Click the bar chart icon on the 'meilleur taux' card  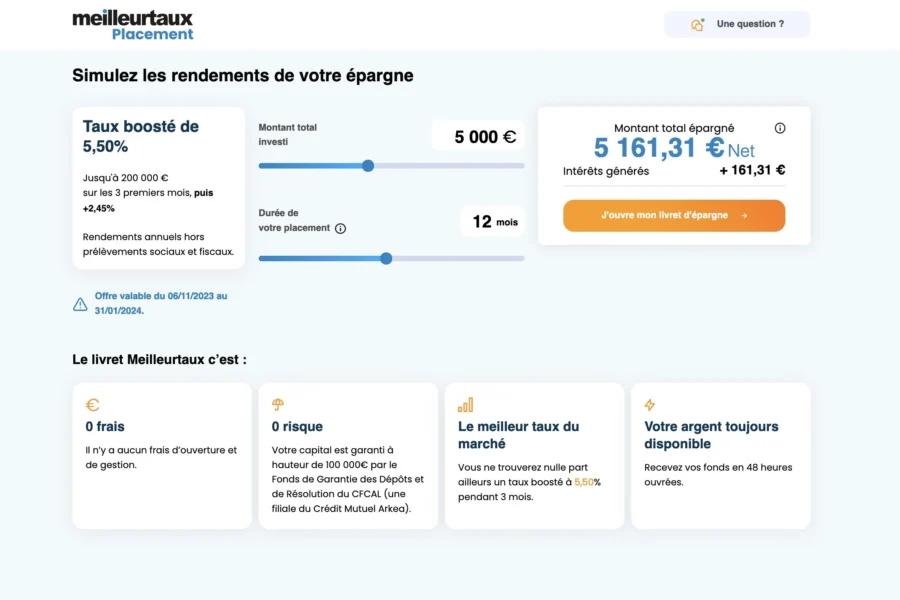point(465,405)
